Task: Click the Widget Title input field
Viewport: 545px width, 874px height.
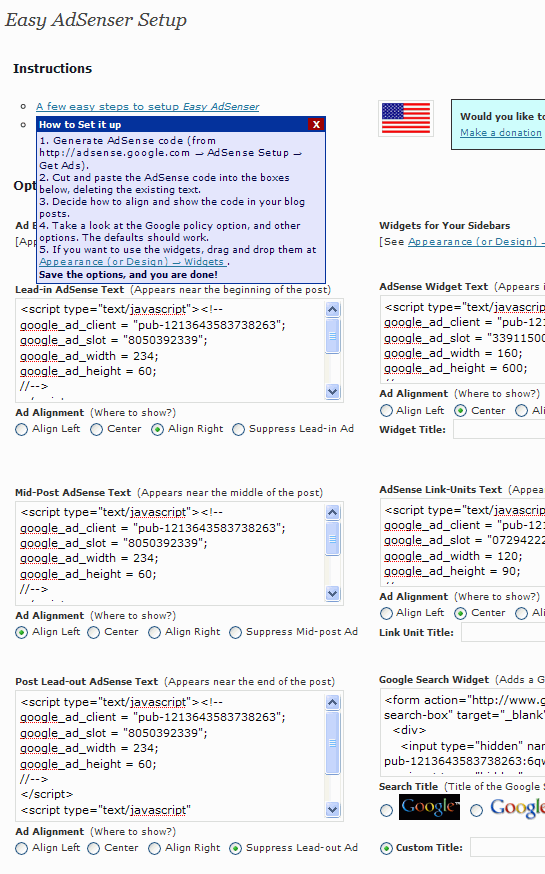Action: click(499, 430)
